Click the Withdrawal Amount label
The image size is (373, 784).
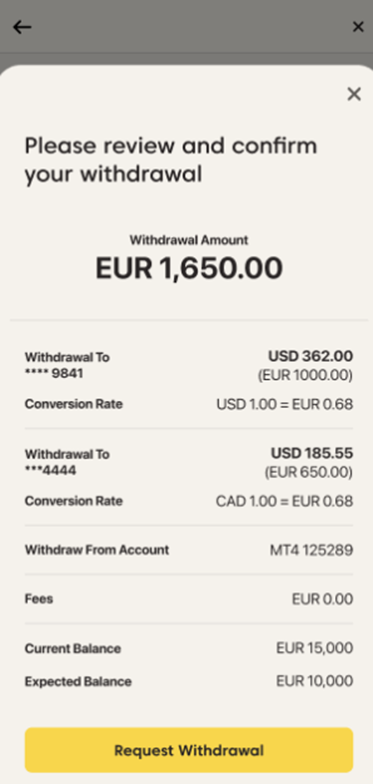pos(189,240)
